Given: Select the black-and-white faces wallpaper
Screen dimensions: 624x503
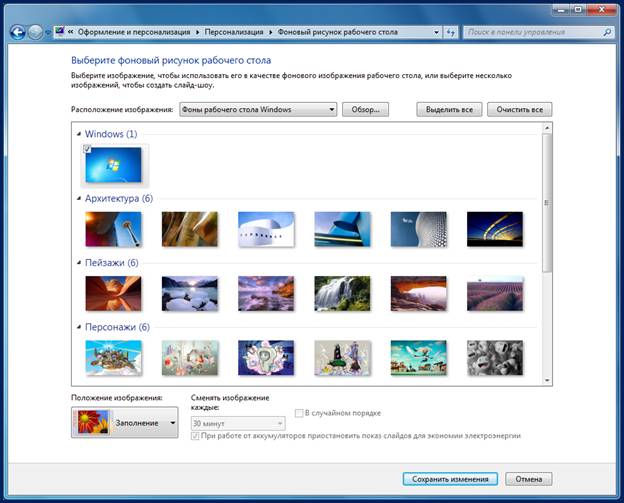Looking at the screenshot, I should (x=495, y=358).
